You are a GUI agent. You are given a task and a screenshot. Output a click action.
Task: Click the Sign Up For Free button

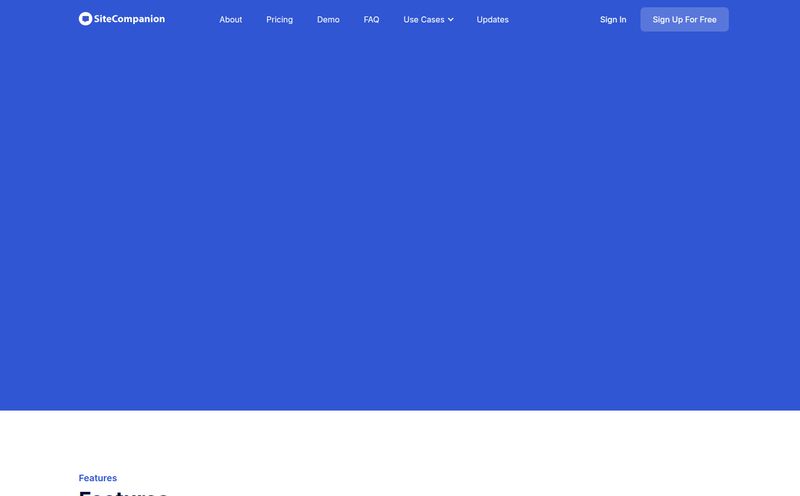(684, 19)
